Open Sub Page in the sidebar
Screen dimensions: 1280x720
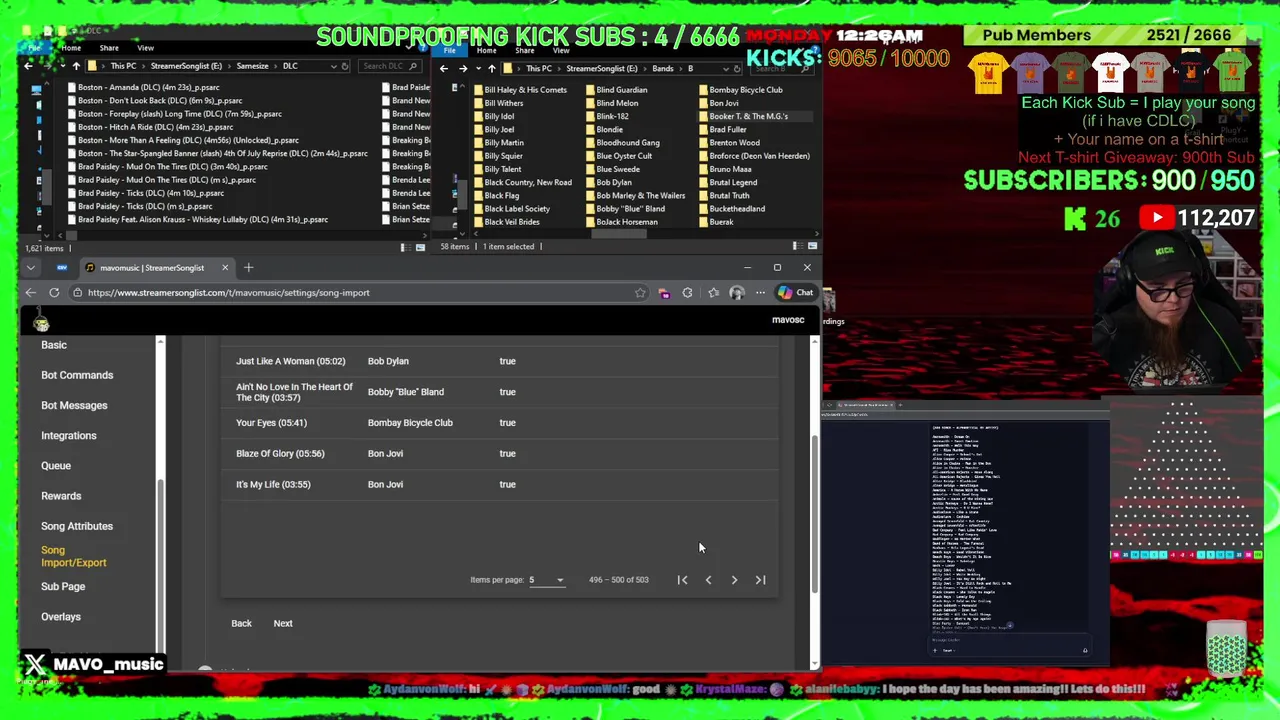click(63, 586)
